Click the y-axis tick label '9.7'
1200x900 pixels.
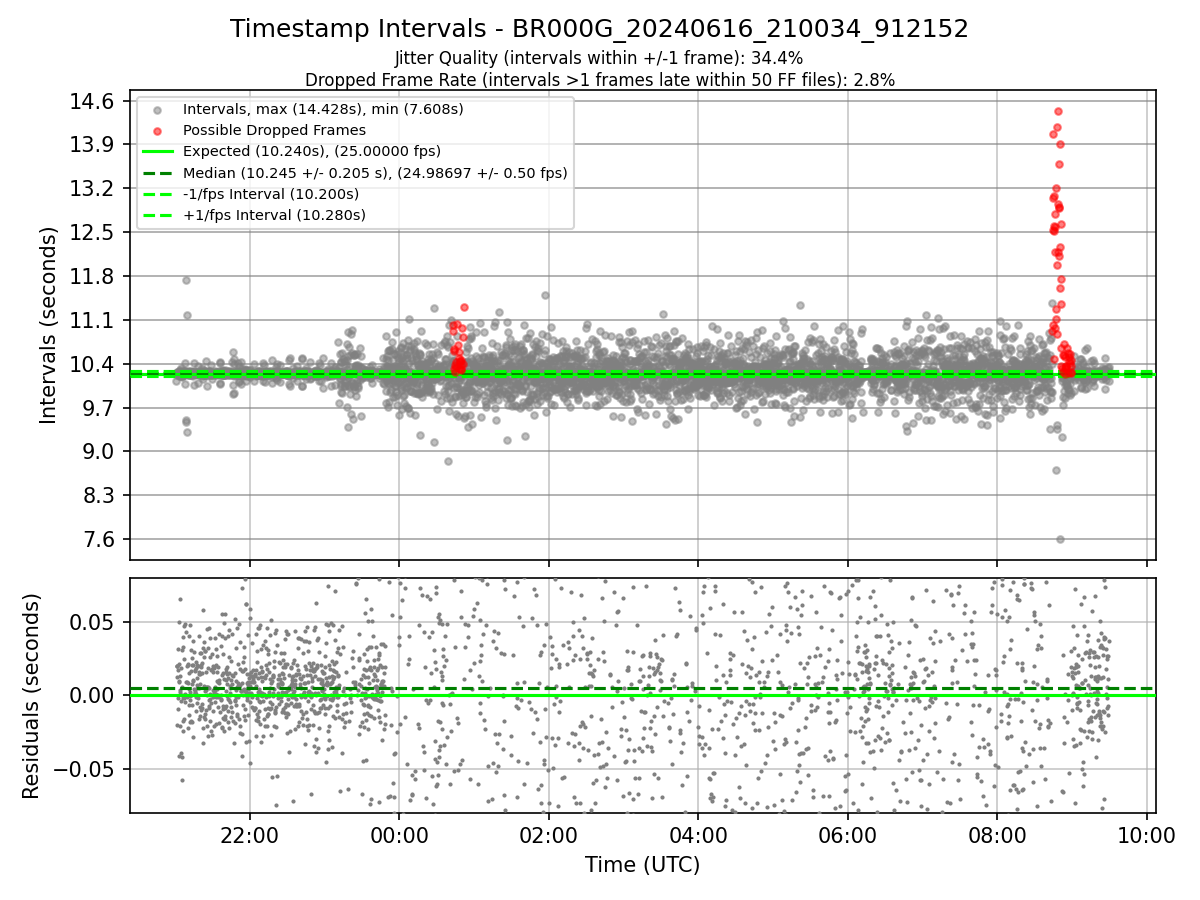coord(98,408)
